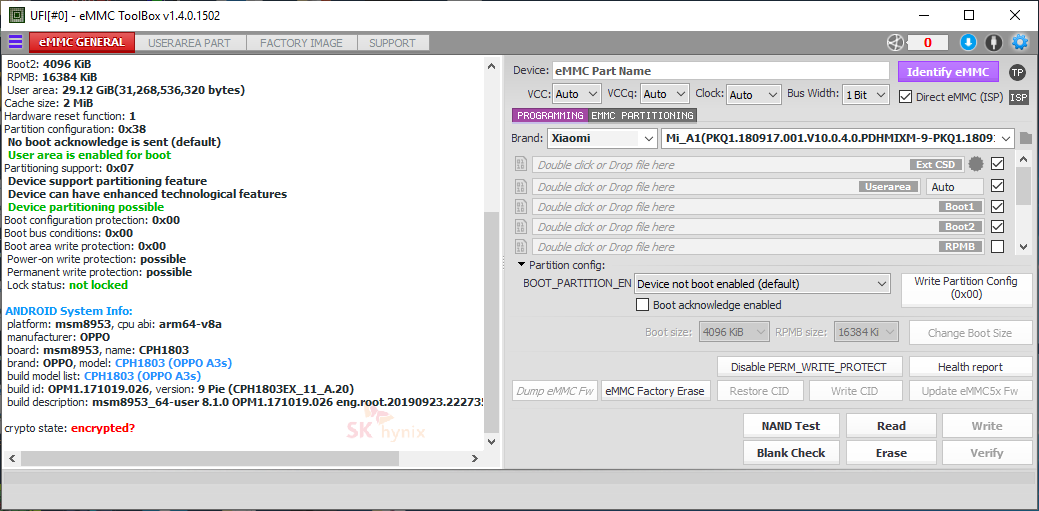Click the file icon beside RPMB row
The width and height of the screenshot is (1039, 511).
pyautogui.click(x=521, y=246)
